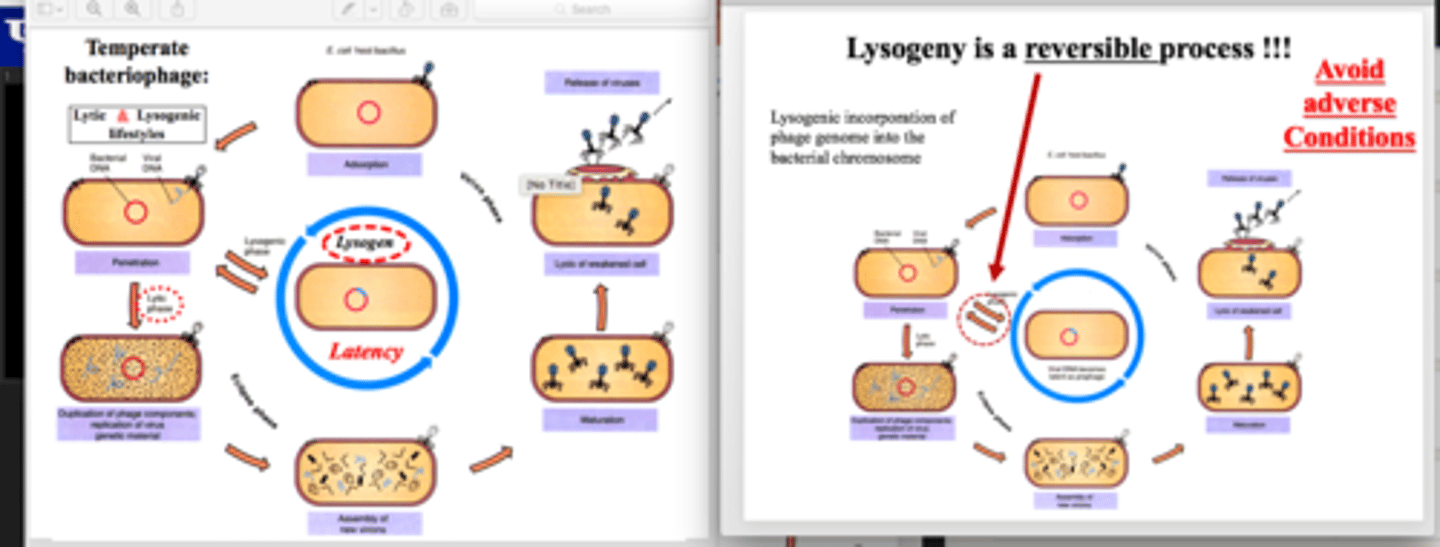Click the red 'Avoid adverse Conditions' text
1440x547 pixels.
pos(1349,104)
